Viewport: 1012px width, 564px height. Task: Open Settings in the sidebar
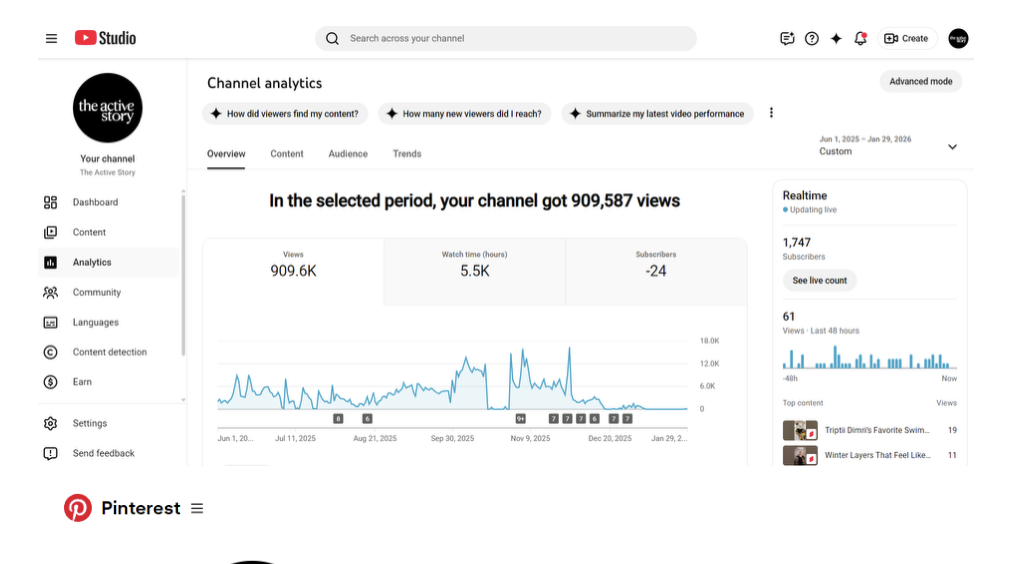pos(108,423)
